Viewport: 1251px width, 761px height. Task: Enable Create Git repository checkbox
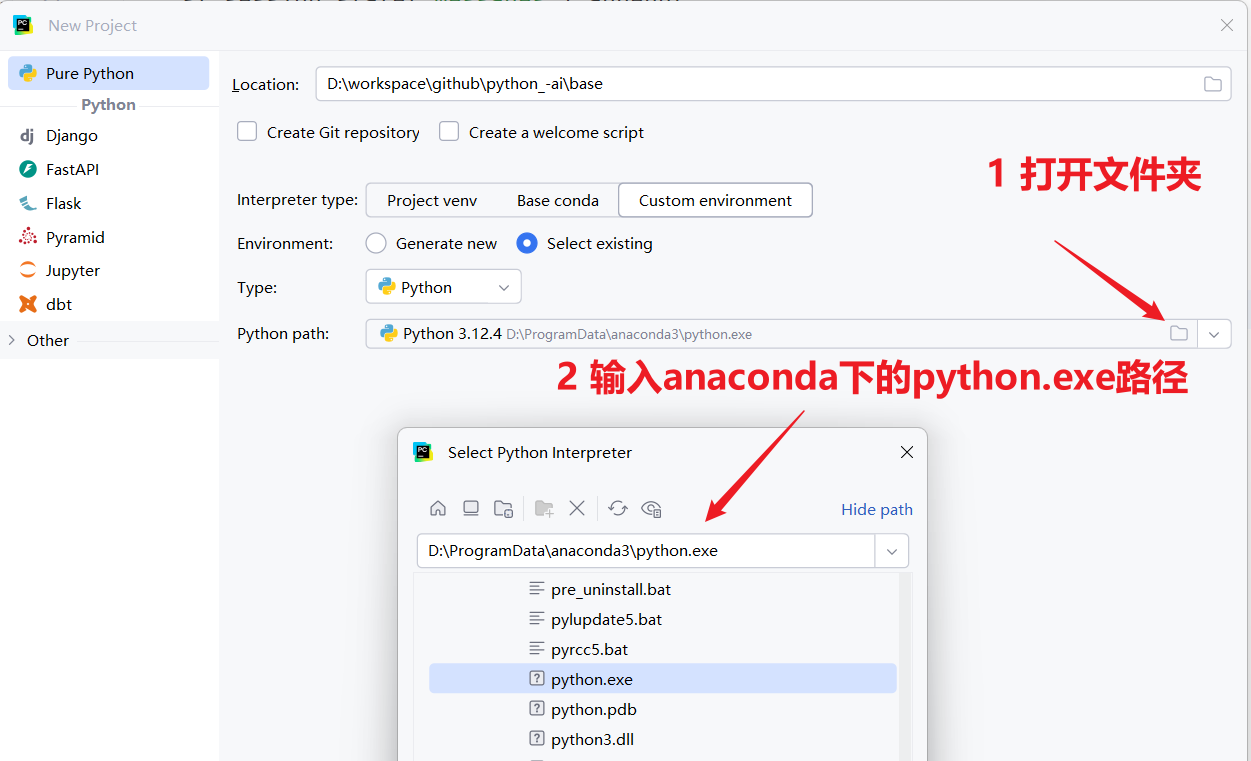pyautogui.click(x=247, y=131)
